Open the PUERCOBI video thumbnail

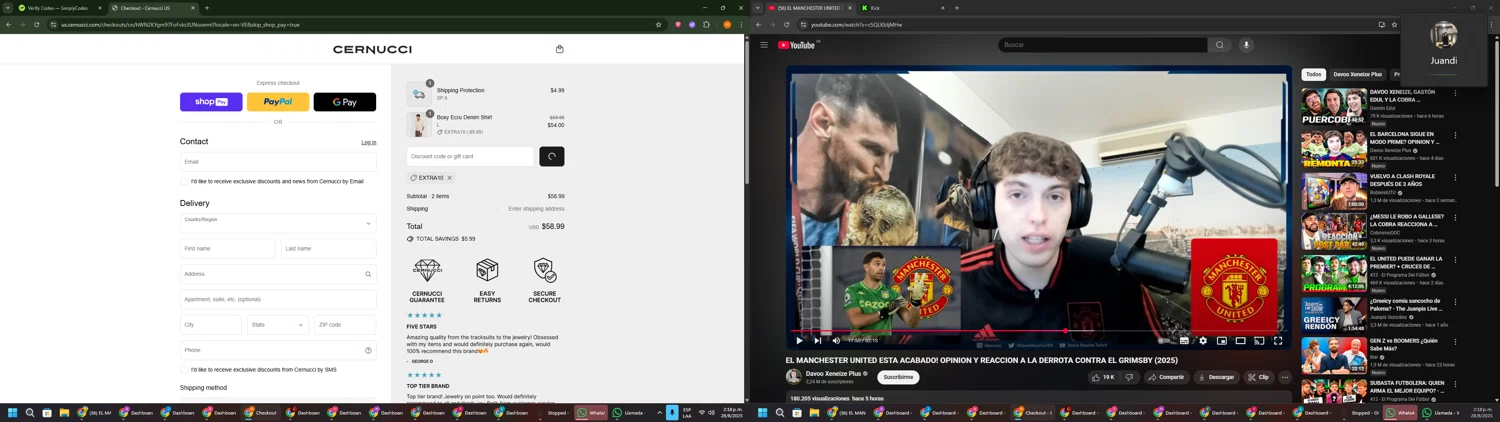point(1334,107)
